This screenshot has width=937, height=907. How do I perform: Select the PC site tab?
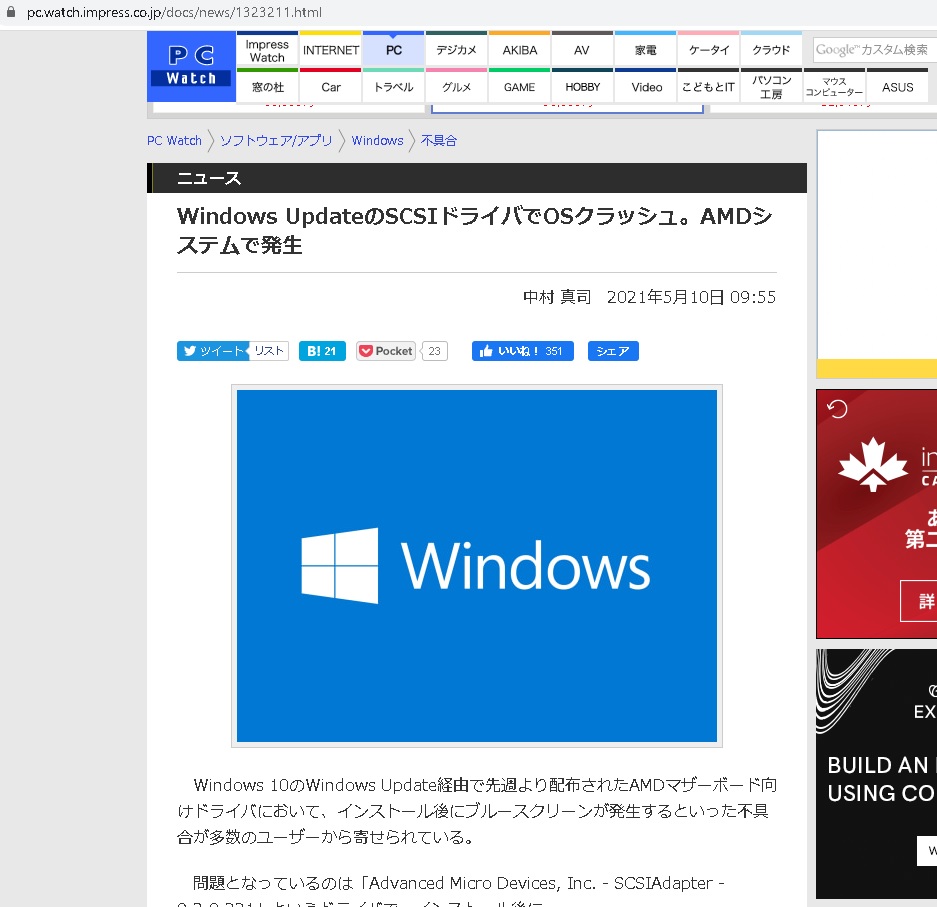click(394, 50)
